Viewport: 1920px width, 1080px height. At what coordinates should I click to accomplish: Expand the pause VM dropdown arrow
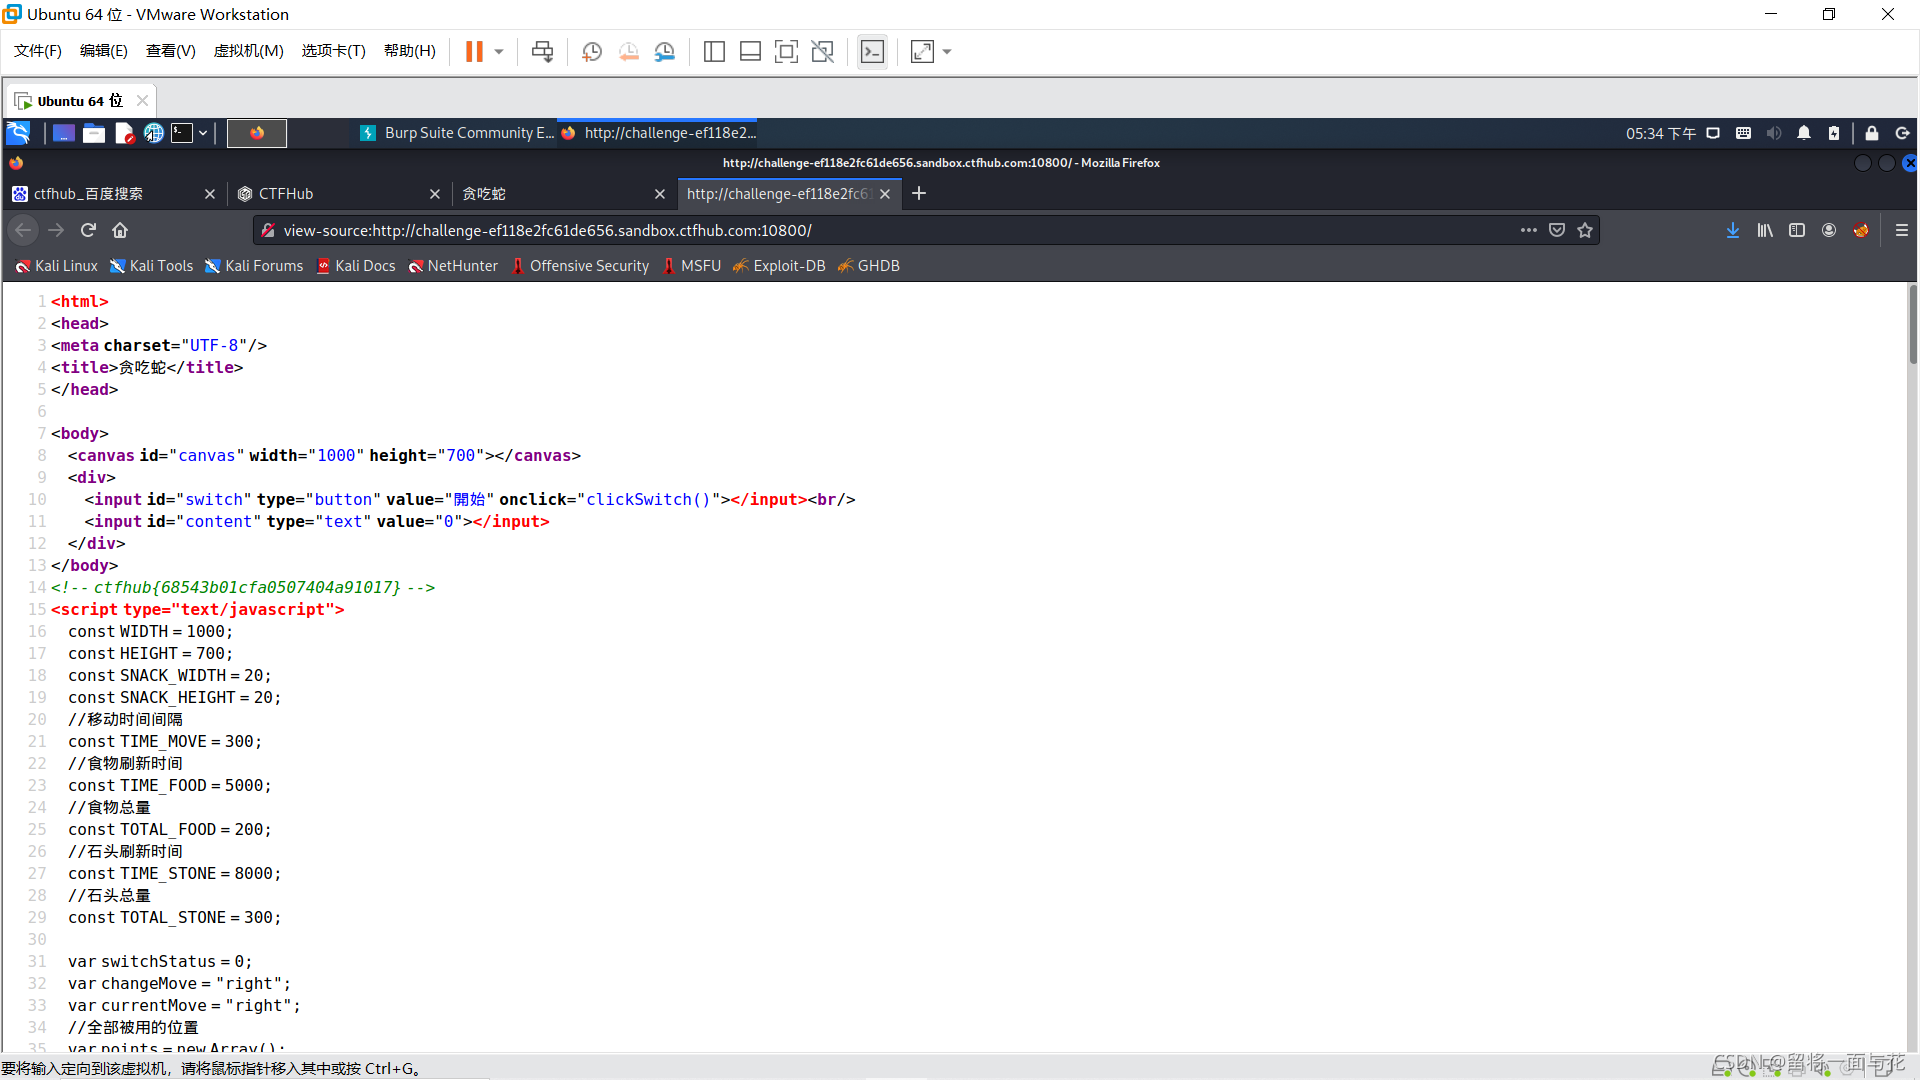[x=499, y=52]
